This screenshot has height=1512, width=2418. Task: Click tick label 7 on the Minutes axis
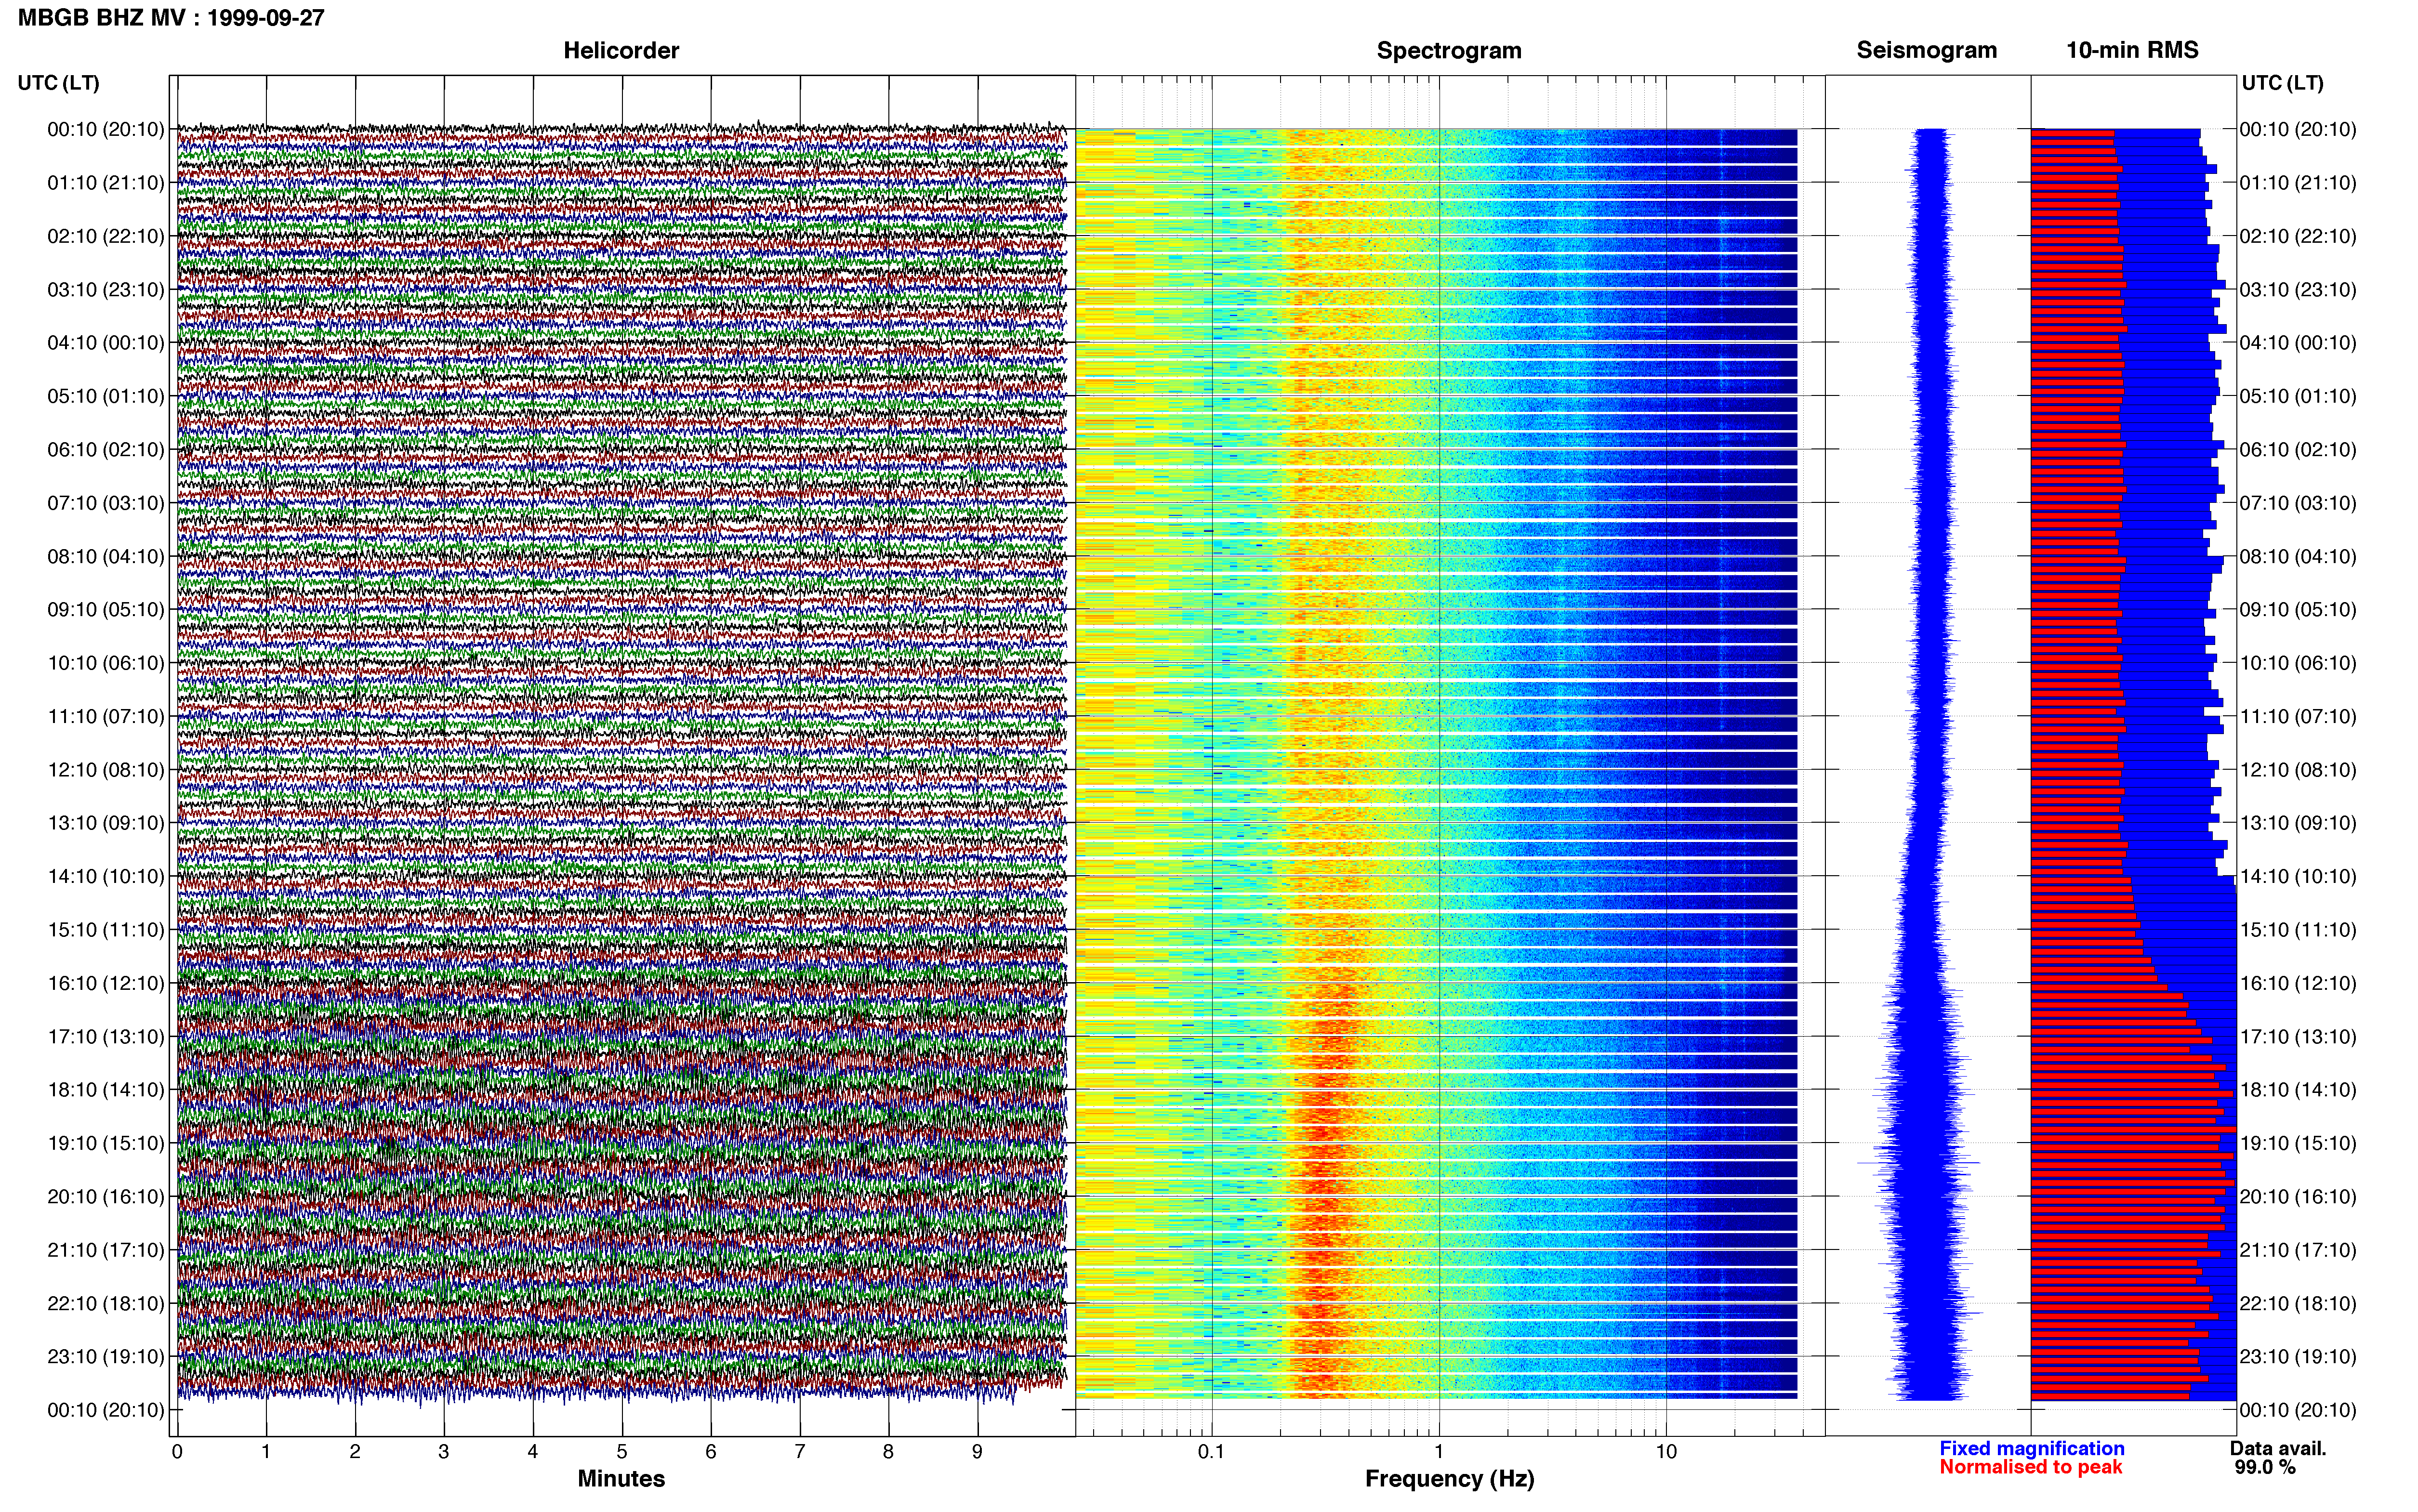[x=800, y=1451]
